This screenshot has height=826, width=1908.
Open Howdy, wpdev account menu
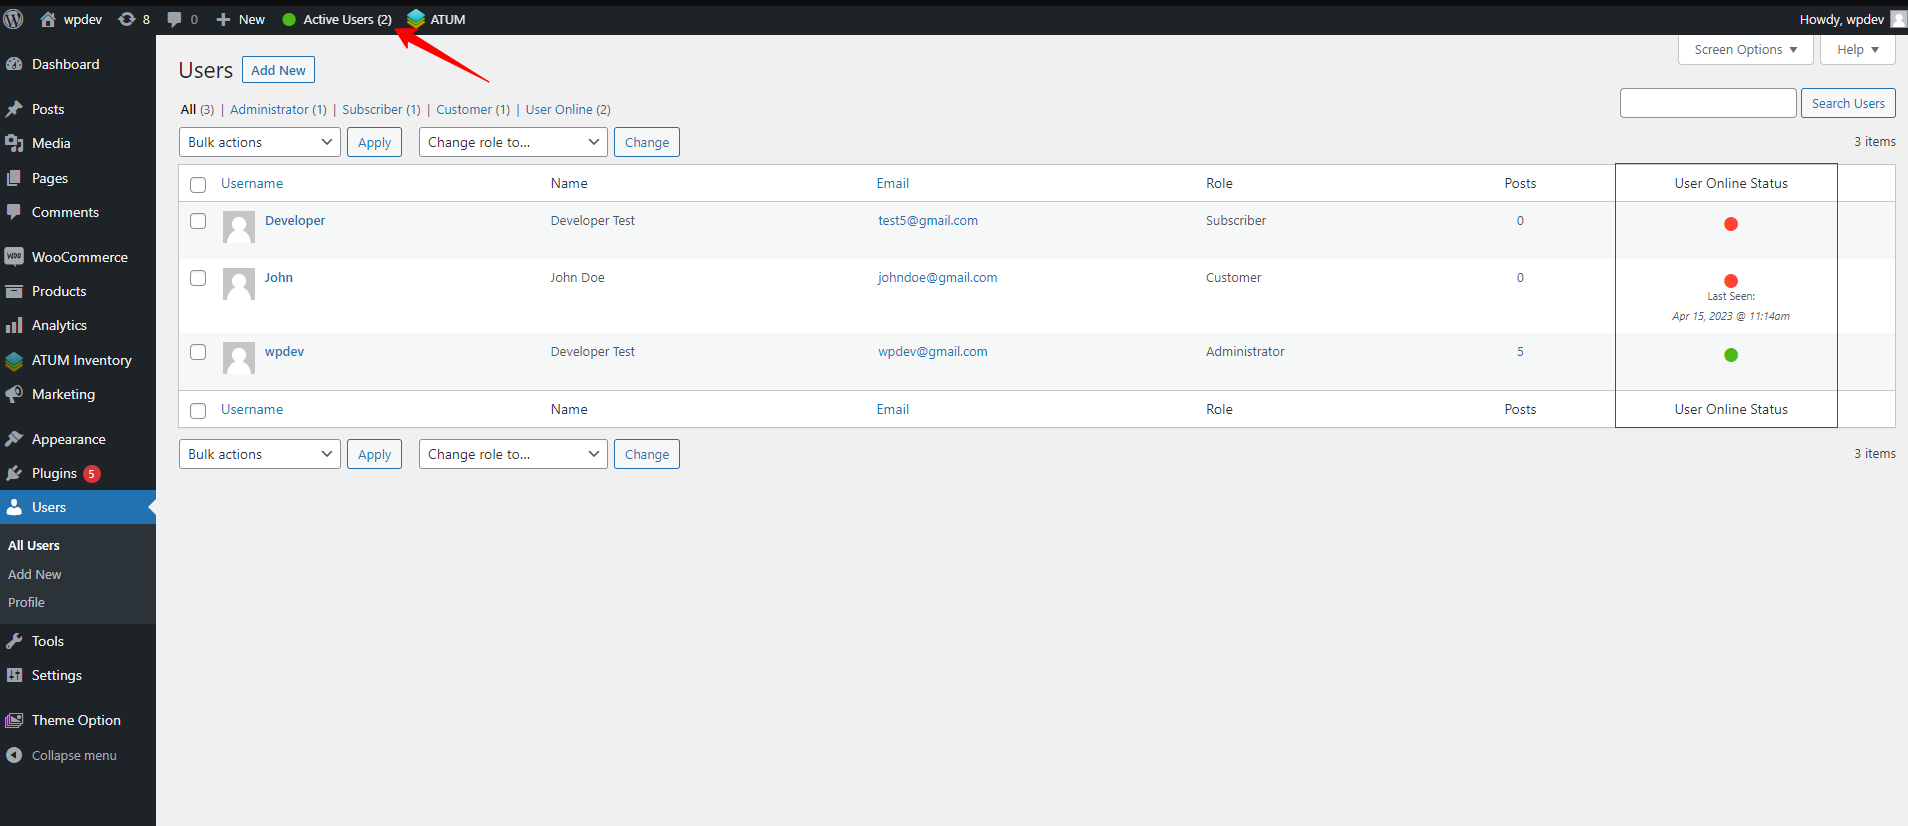1842,19
